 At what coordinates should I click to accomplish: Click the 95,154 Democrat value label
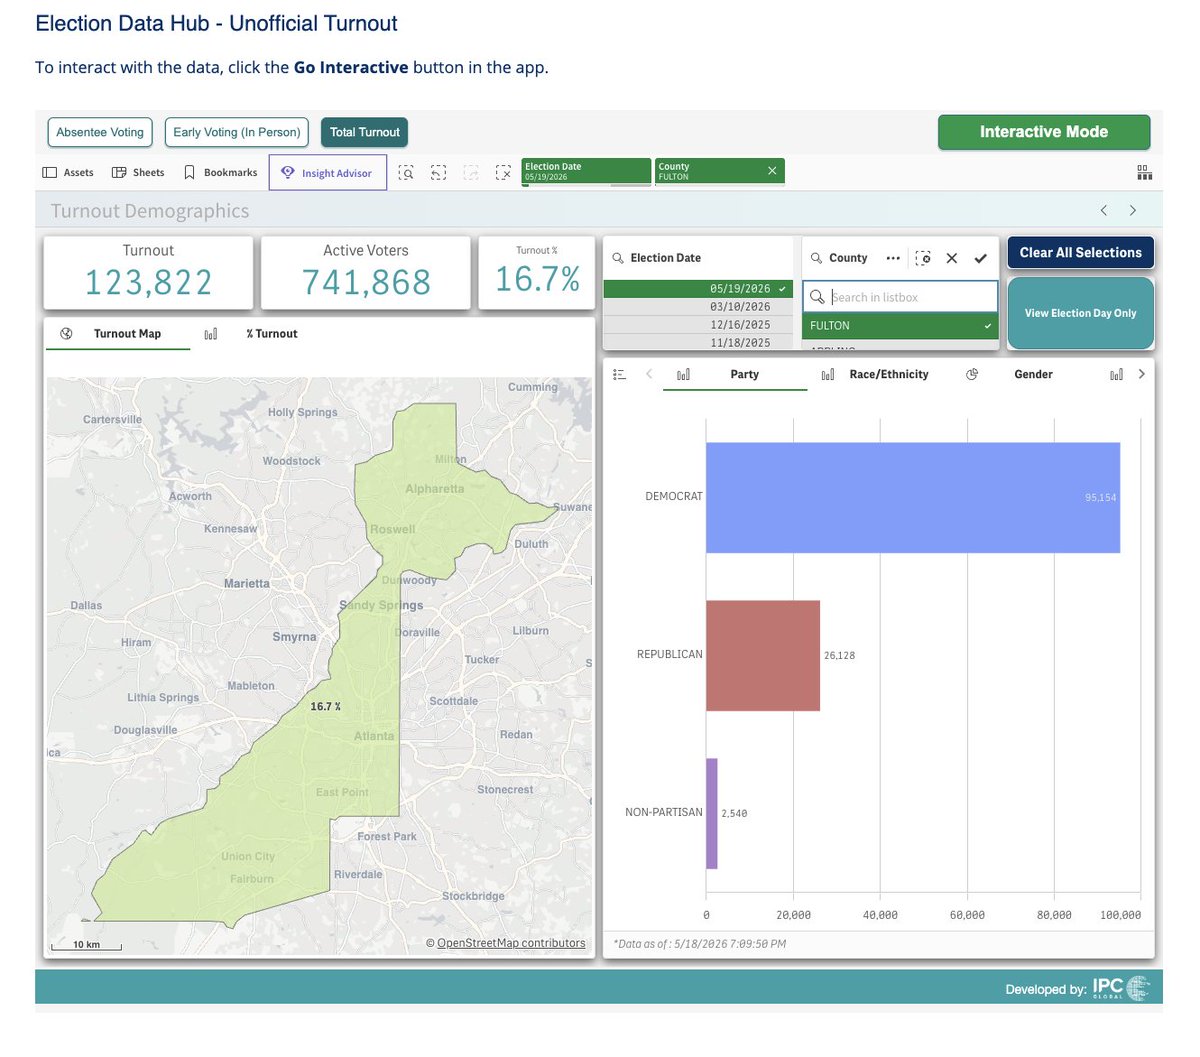1100,498
